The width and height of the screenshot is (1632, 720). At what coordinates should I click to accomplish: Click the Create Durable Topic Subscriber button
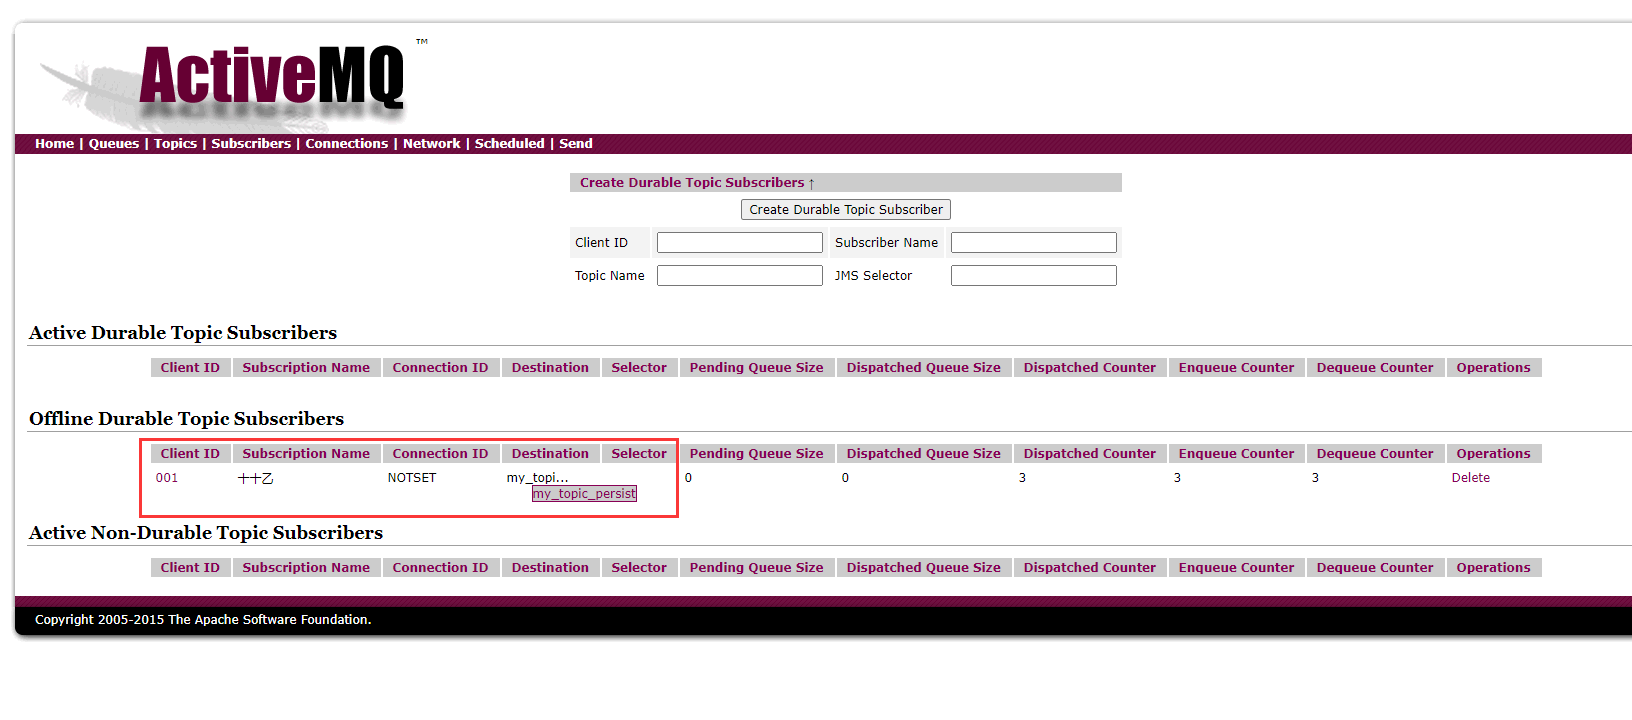click(x=846, y=210)
